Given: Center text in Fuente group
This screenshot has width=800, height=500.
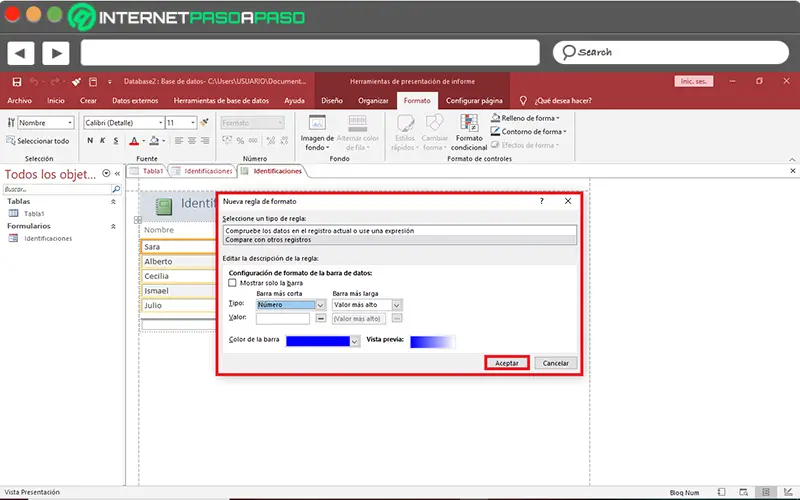Looking at the screenshot, I should tap(192, 141).
